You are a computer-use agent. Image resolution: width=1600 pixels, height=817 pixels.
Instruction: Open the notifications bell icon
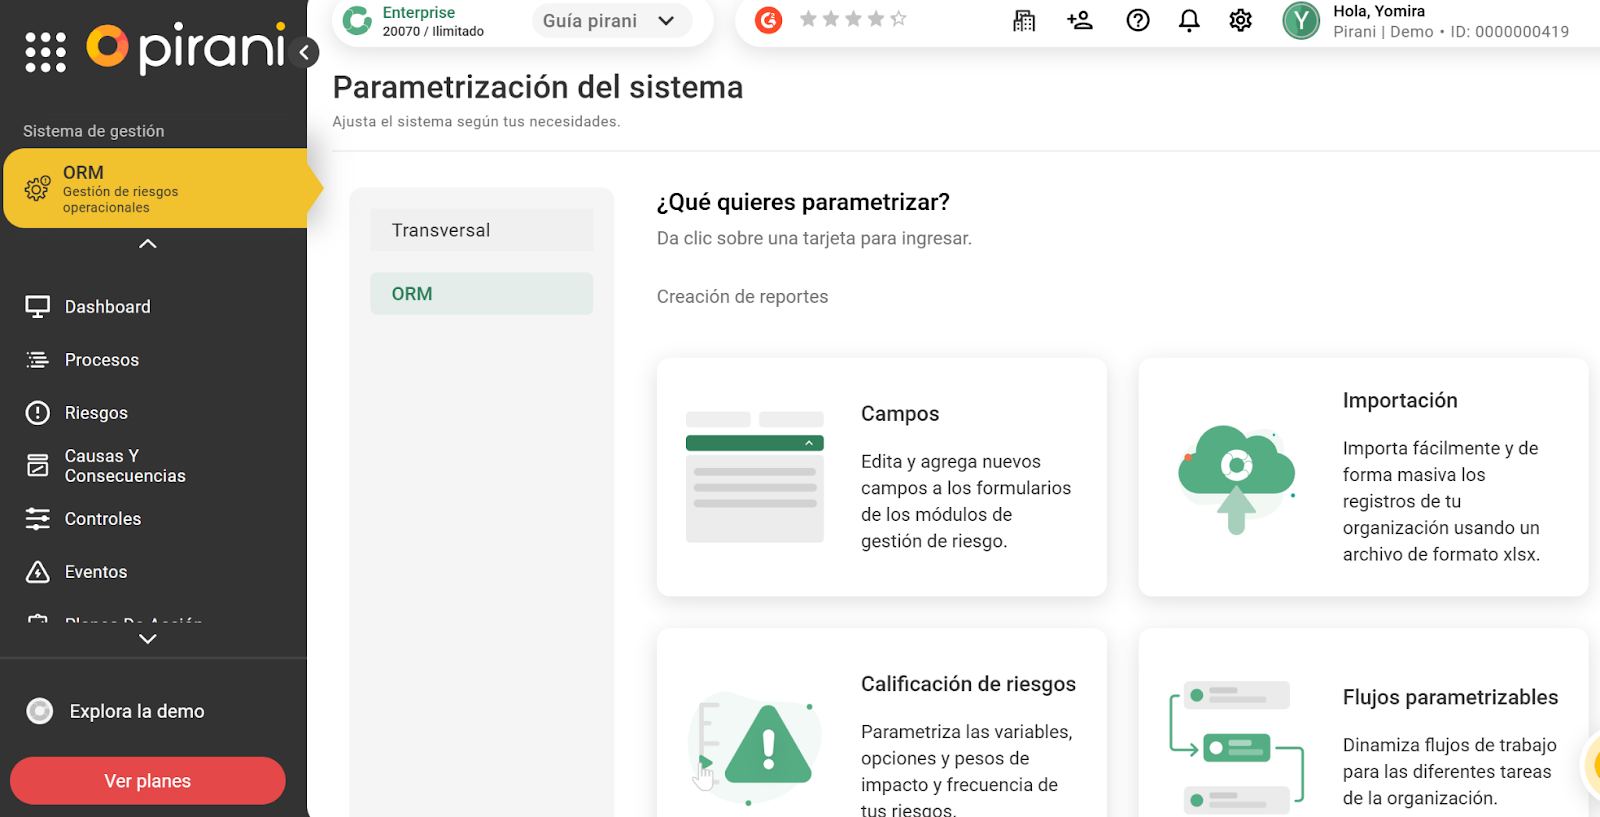[x=1189, y=20]
